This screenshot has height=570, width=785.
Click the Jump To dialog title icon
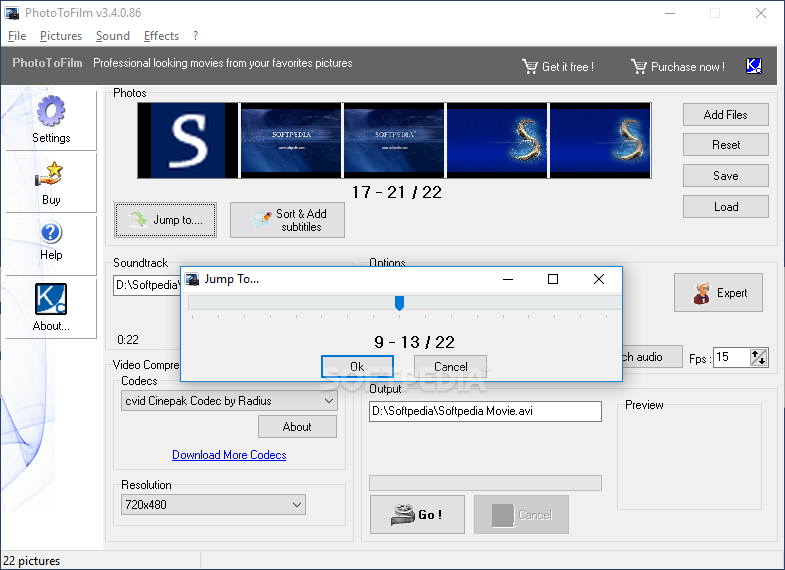(192, 279)
